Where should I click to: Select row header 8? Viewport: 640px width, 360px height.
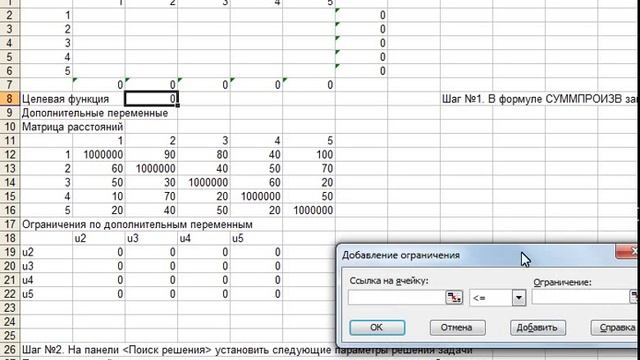10,99
